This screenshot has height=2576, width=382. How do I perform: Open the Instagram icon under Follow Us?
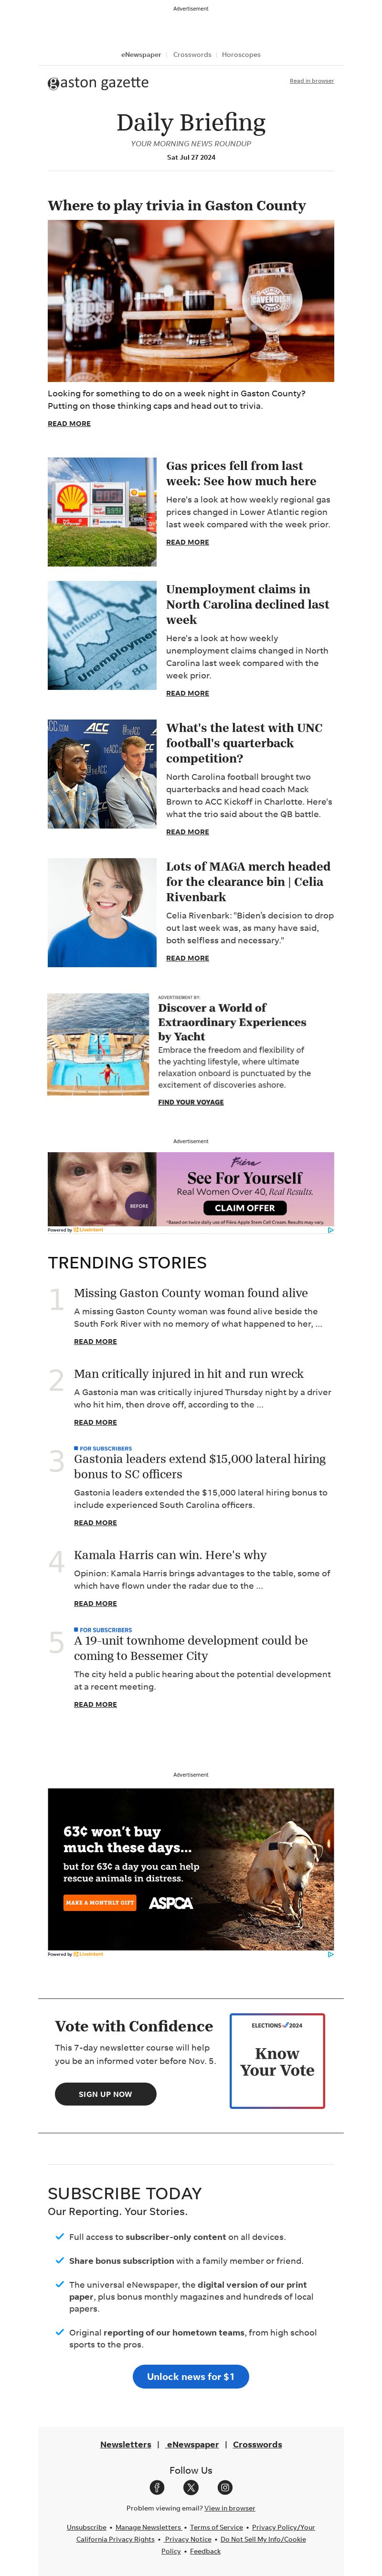(225, 2487)
